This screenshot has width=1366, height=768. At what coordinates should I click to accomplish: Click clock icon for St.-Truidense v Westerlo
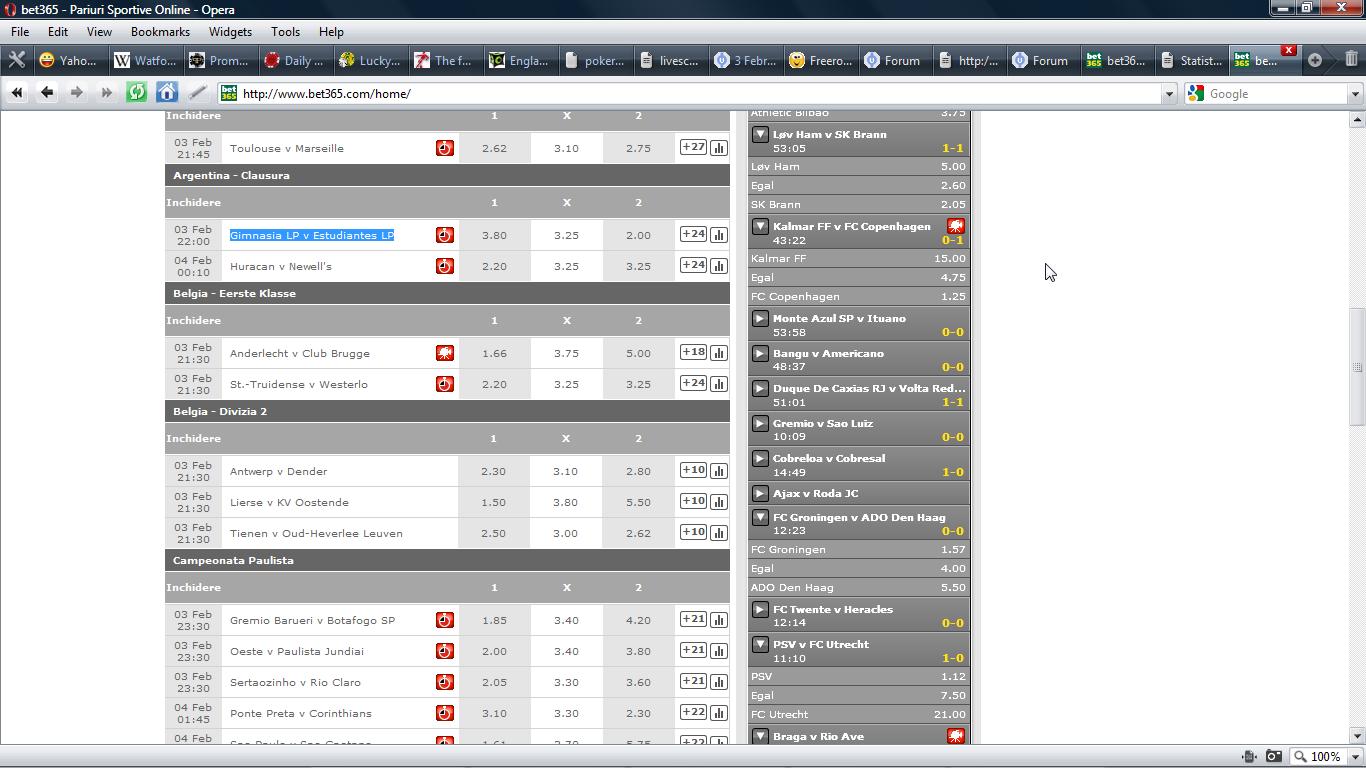[445, 384]
